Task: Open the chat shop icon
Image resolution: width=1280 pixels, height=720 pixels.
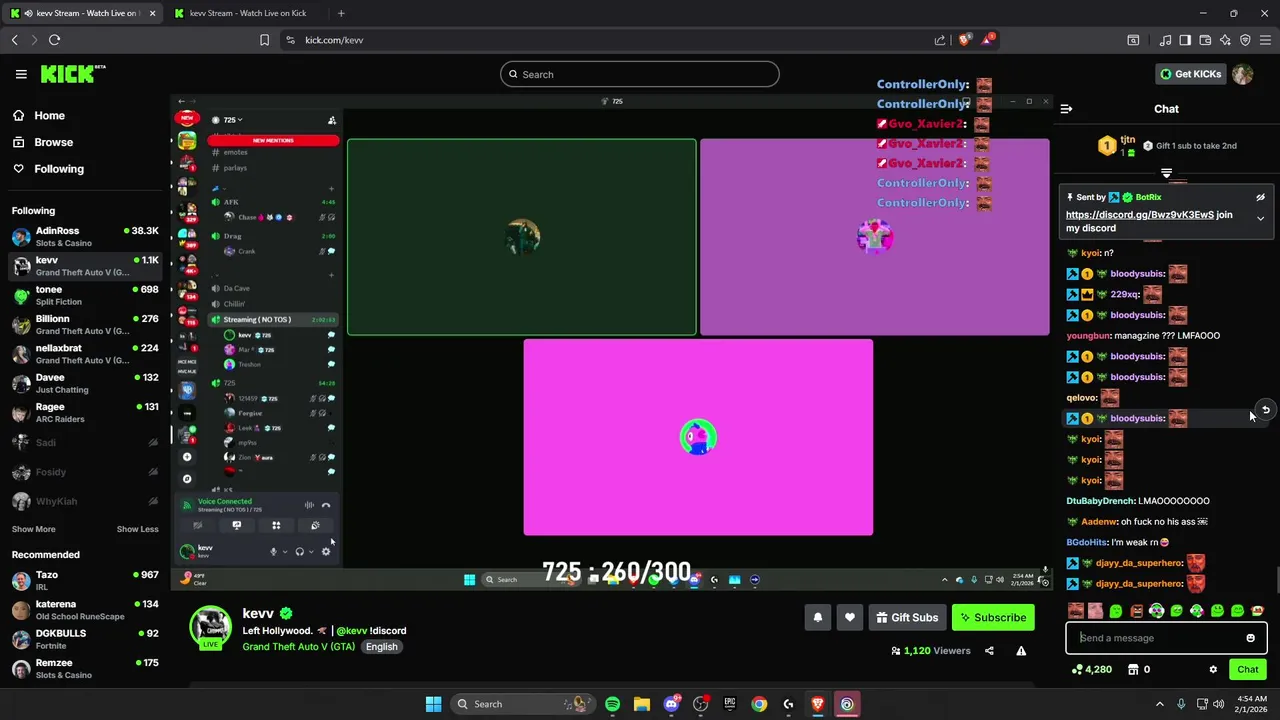Action: pyautogui.click(x=1133, y=669)
